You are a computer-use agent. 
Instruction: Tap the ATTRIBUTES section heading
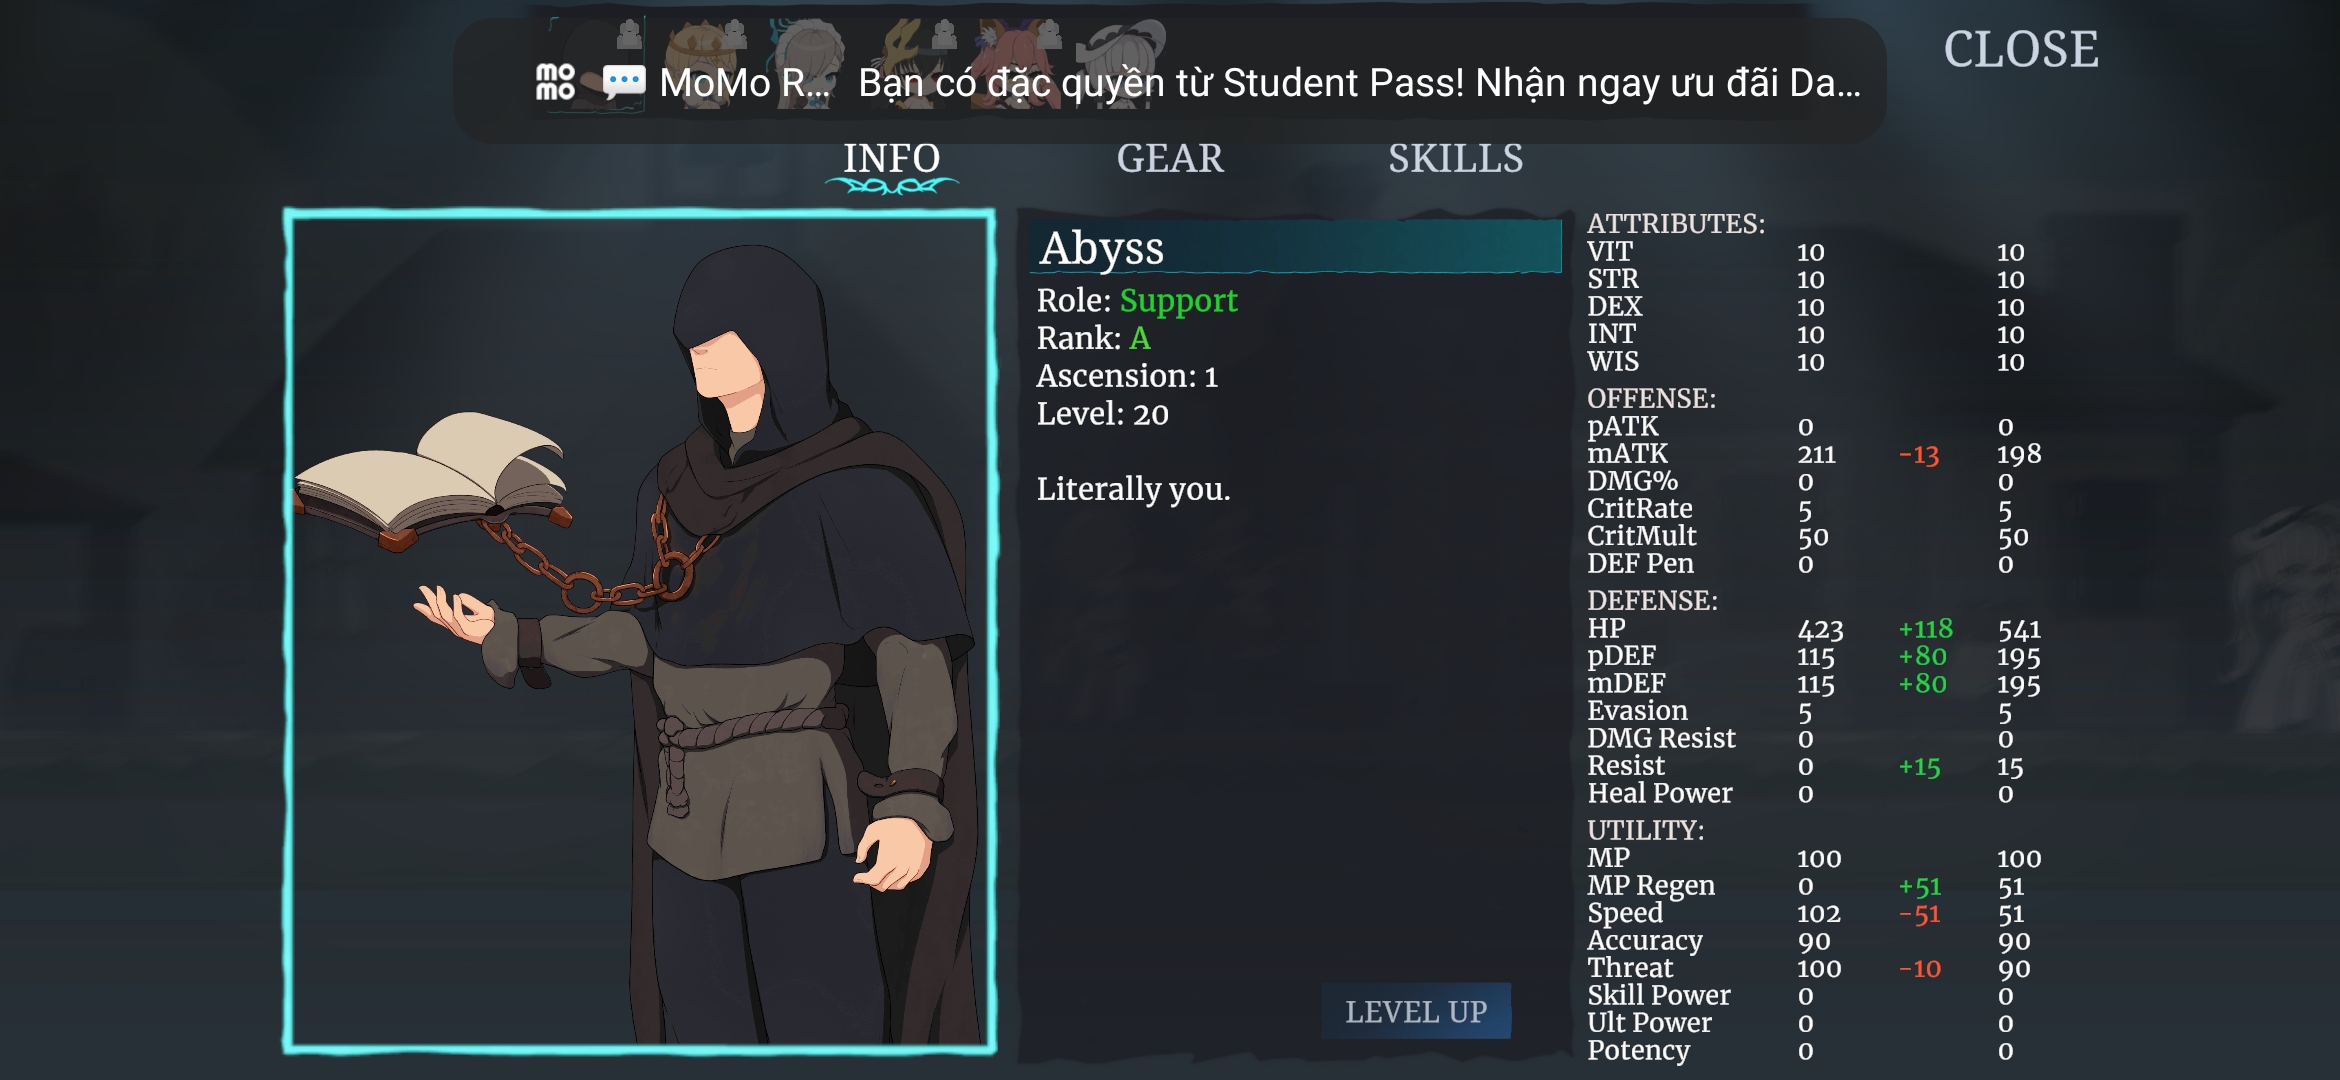(x=1676, y=223)
